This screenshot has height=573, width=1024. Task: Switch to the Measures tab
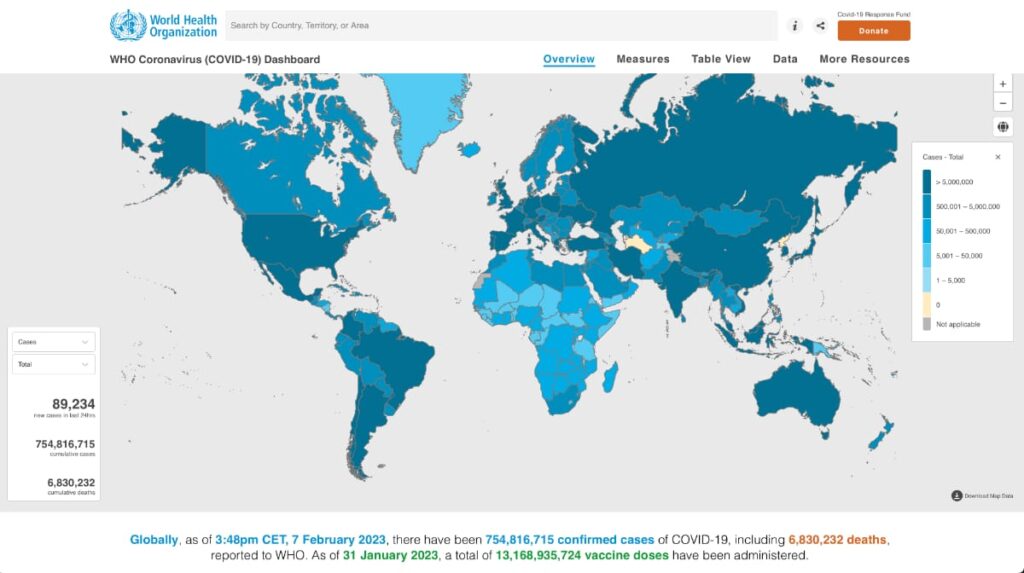(x=643, y=59)
